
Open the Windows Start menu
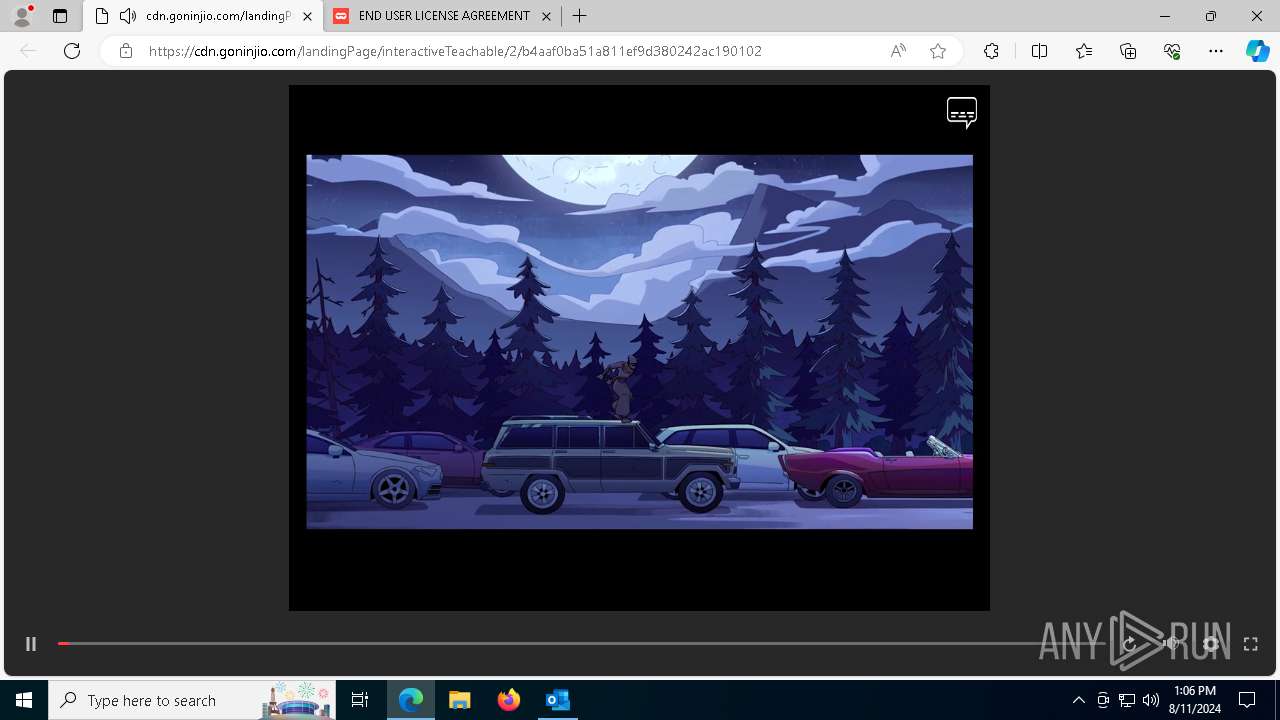[x=24, y=700]
